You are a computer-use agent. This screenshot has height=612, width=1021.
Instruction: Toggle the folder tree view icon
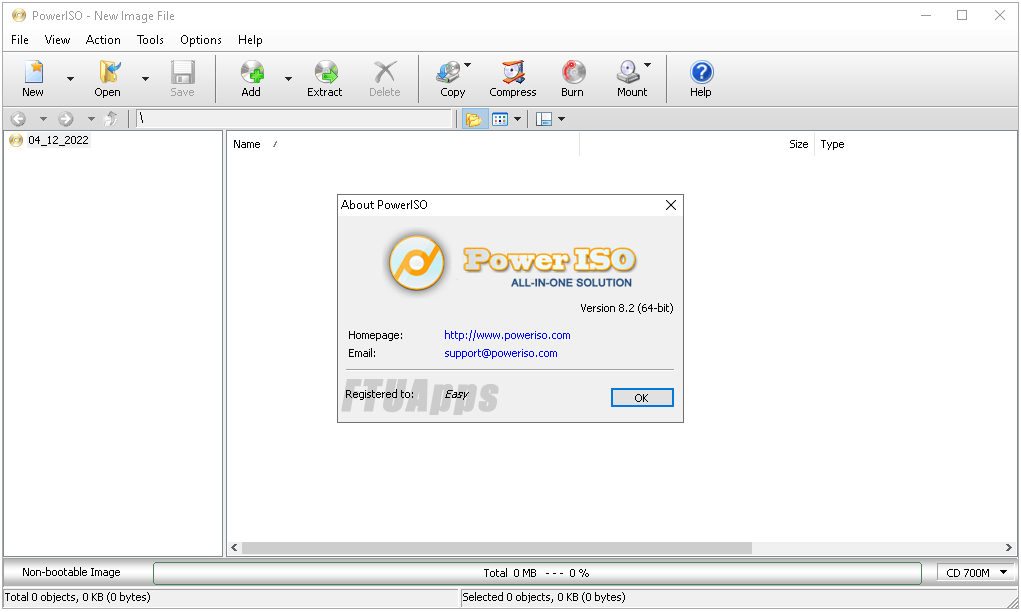(474, 119)
